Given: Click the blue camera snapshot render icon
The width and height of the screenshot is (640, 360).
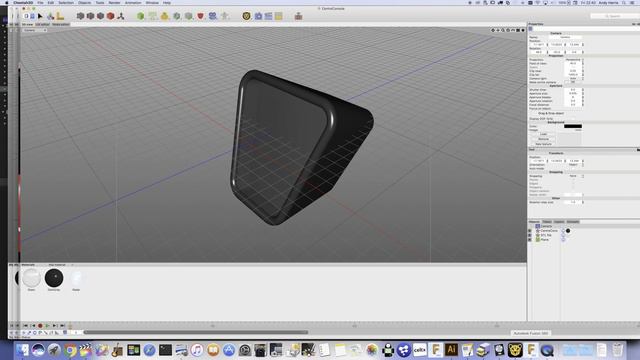Looking at the screenshot, I should (x=258, y=16).
